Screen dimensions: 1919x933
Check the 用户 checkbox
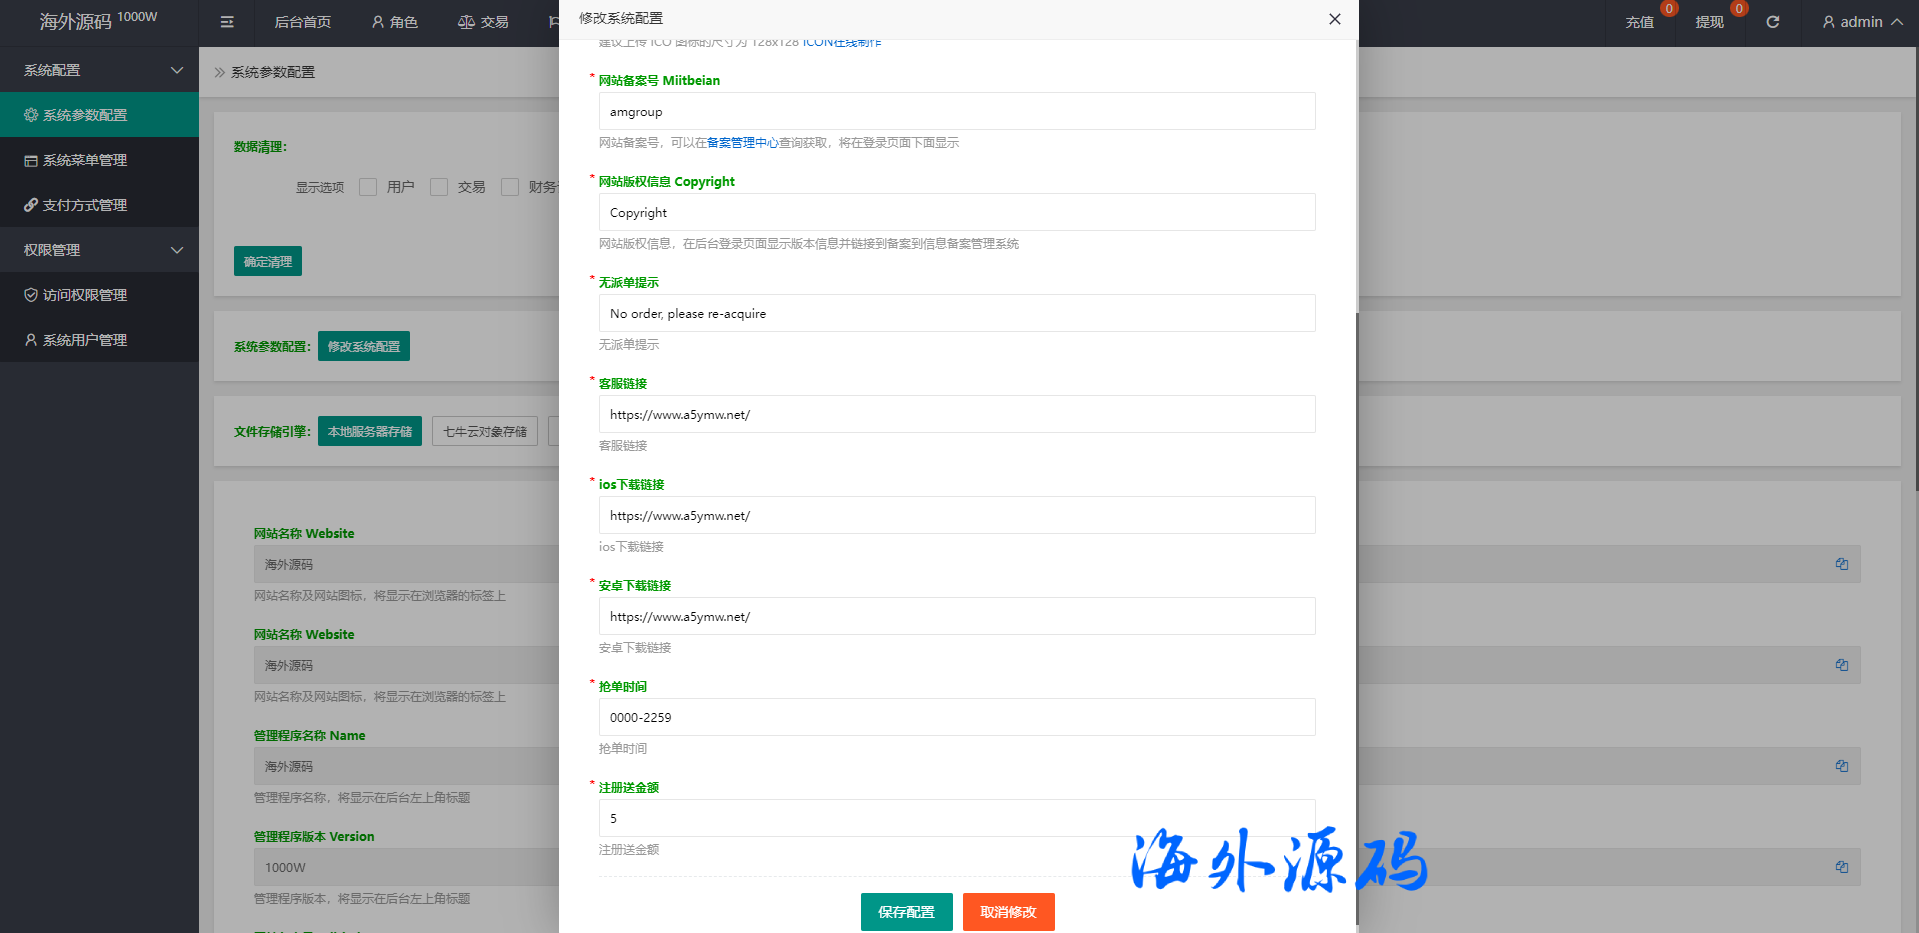point(368,187)
